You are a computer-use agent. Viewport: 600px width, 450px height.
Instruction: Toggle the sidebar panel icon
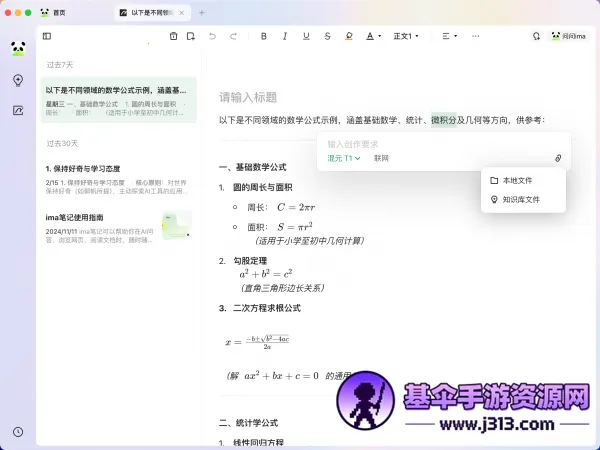[x=47, y=36]
